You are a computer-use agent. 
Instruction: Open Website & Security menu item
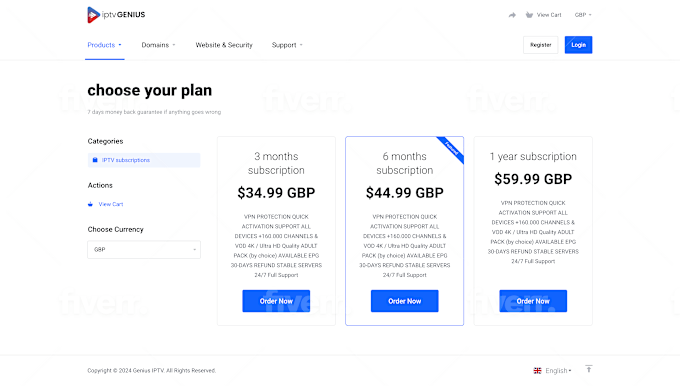coord(224,45)
